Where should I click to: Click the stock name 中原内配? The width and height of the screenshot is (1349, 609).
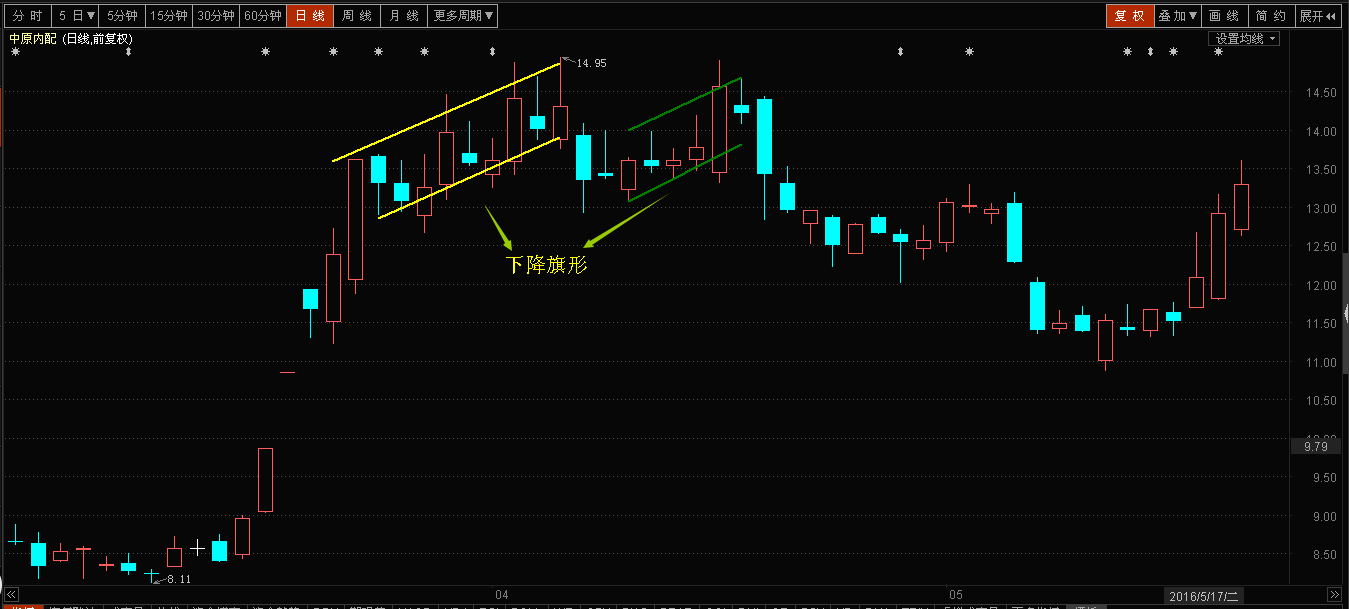(x=33, y=39)
